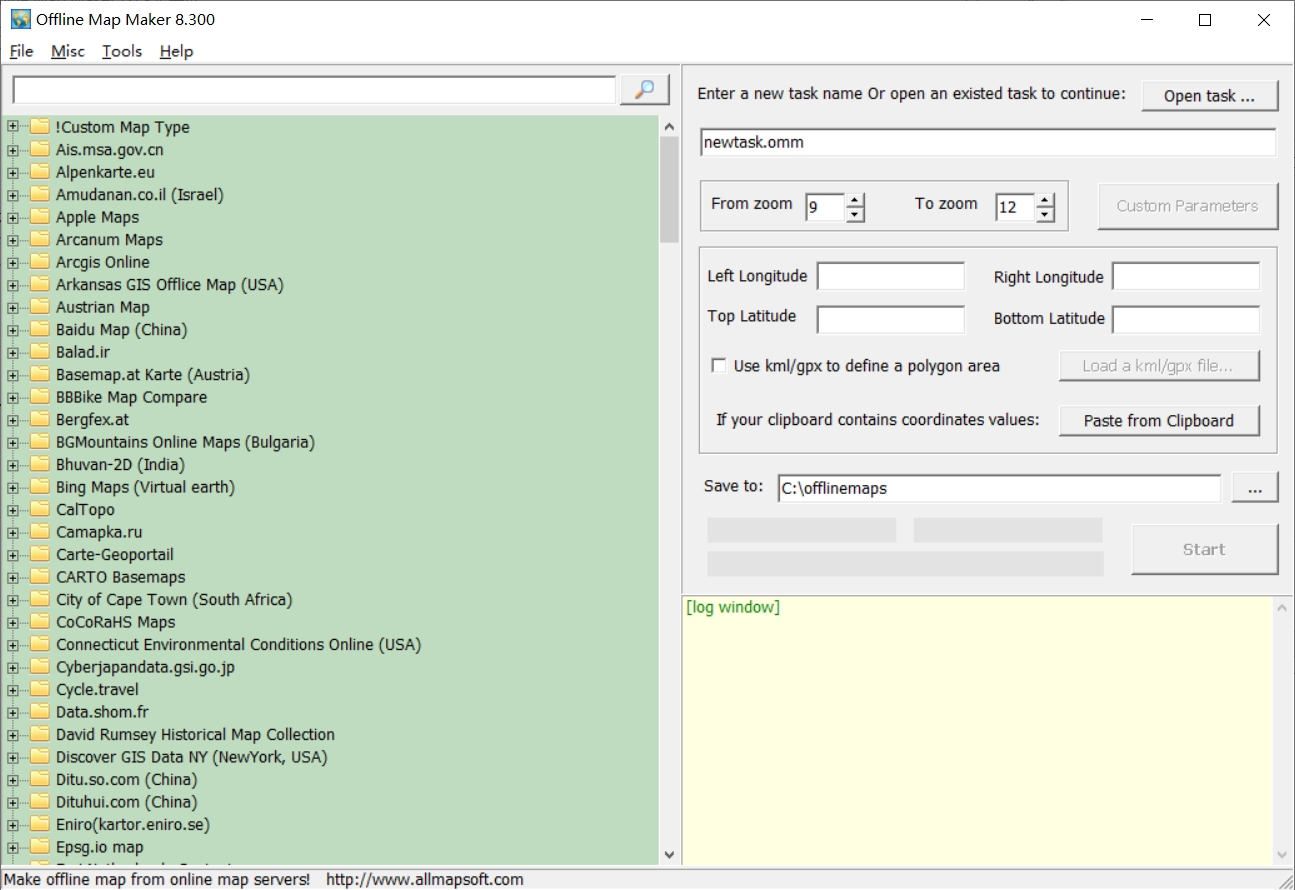This screenshot has height=890, width=1295.
Task: Click the CoCoRaHS Maps folder icon
Action: [x=40, y=622]
